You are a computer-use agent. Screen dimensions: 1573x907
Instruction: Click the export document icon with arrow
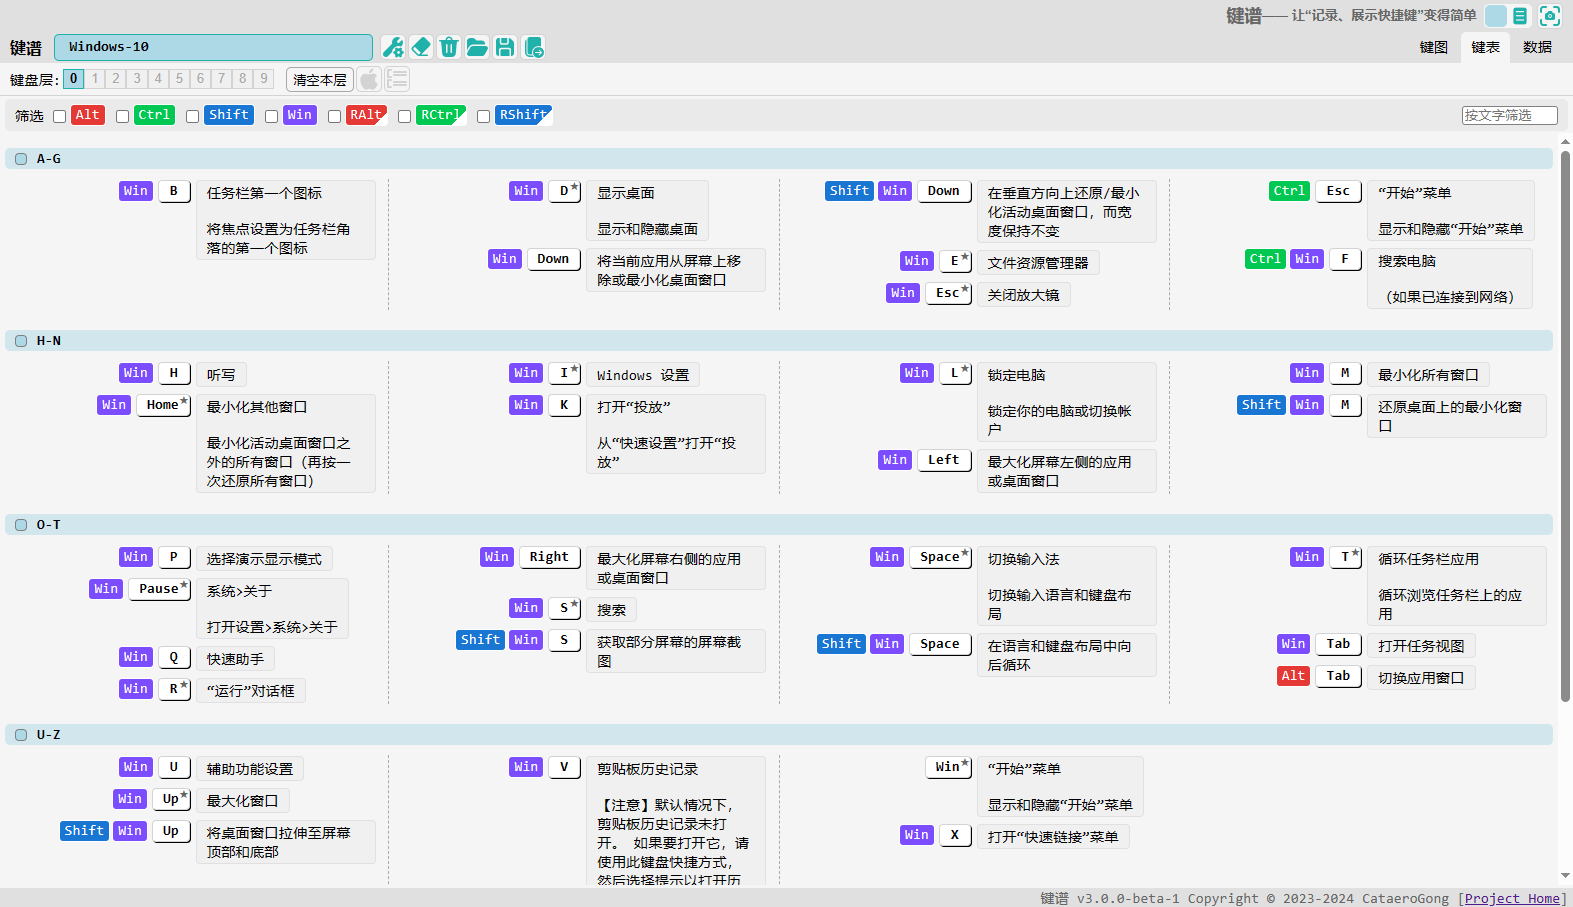point(534,47)
